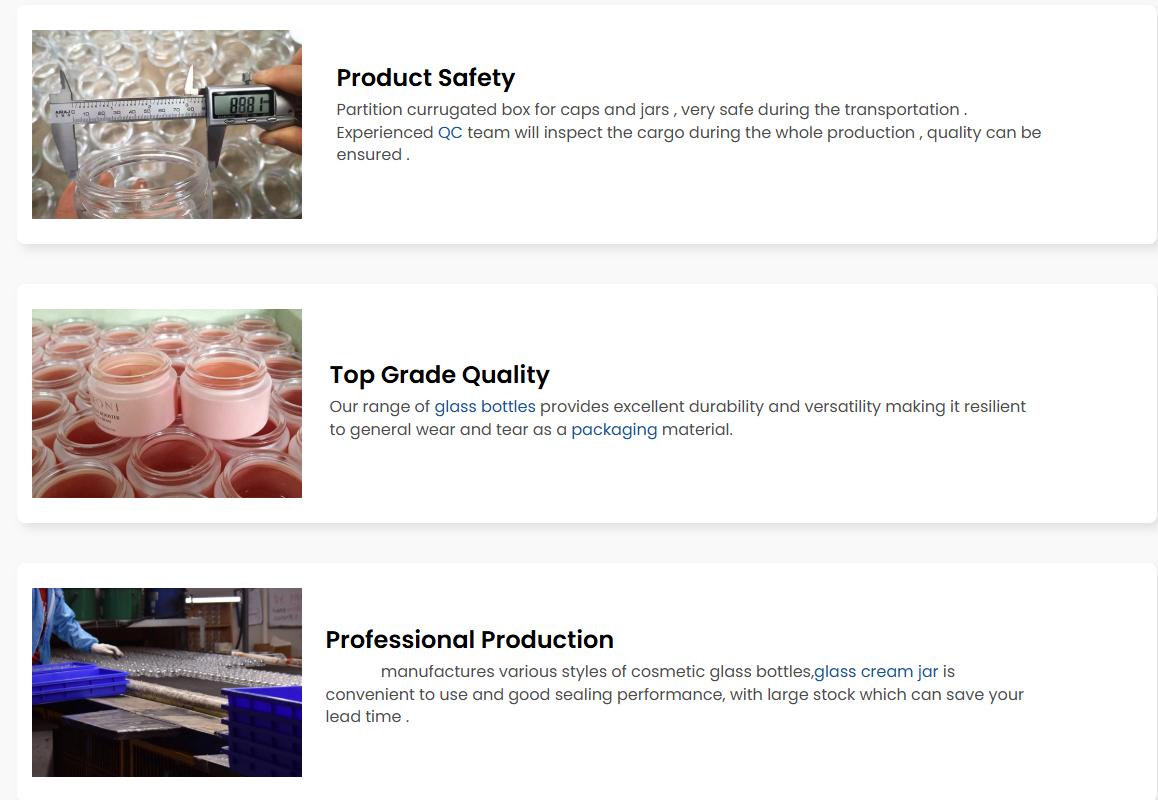Viewport: 1158px width, 800px height.
Task: Click the 'Partition currugated box' sentence
Action: coord(651,110)
